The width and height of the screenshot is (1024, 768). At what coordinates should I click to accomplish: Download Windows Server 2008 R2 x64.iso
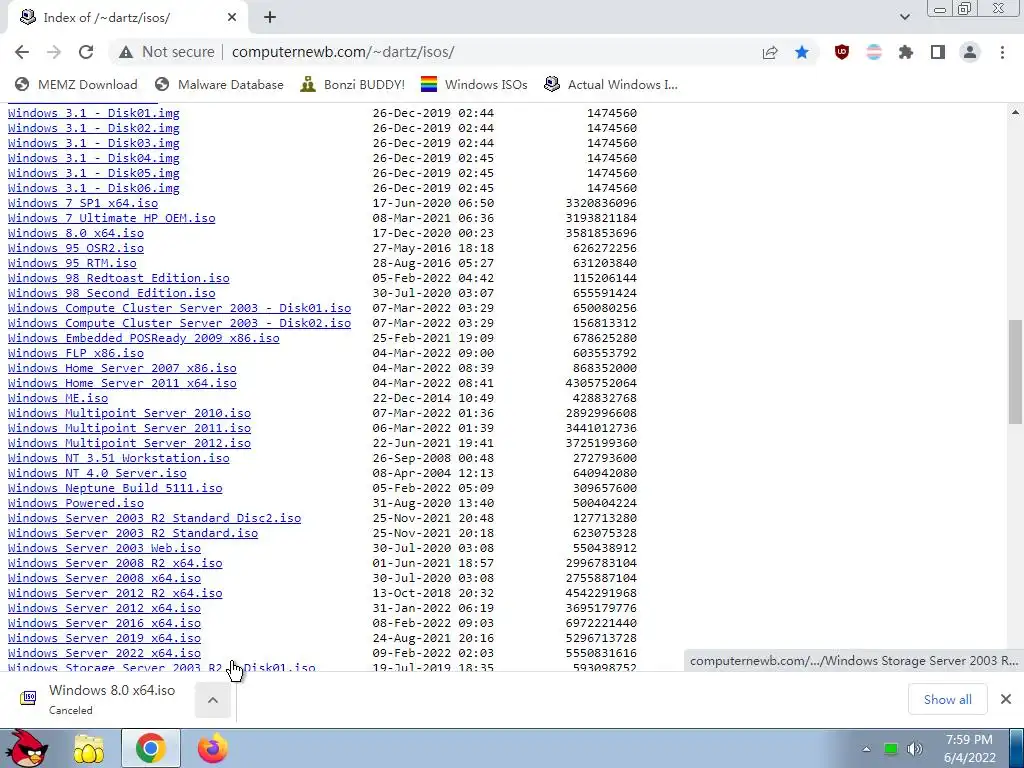[115, 564]
